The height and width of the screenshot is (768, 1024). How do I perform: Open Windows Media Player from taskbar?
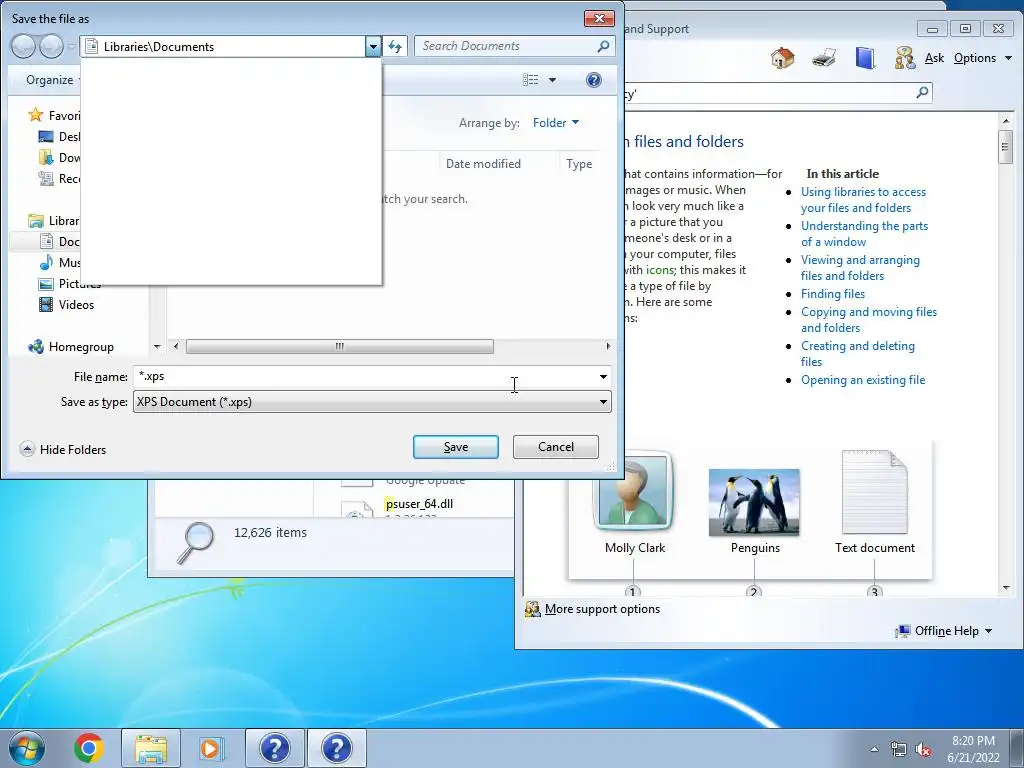click(211, 748)
